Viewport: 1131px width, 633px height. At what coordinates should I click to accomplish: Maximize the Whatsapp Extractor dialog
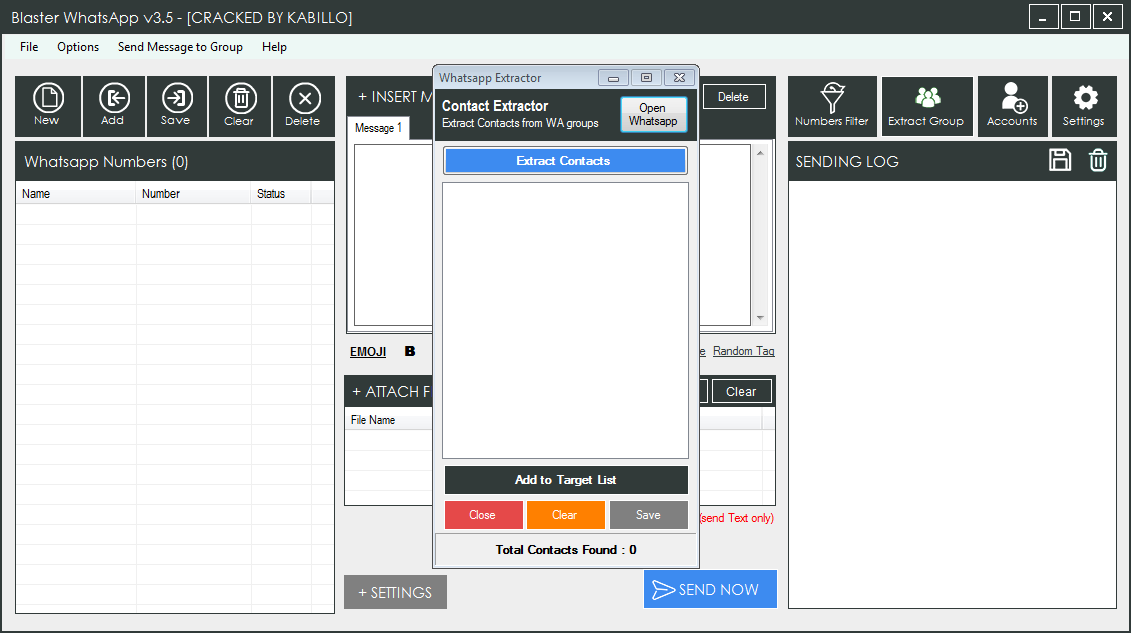click(x=646, y=78)
